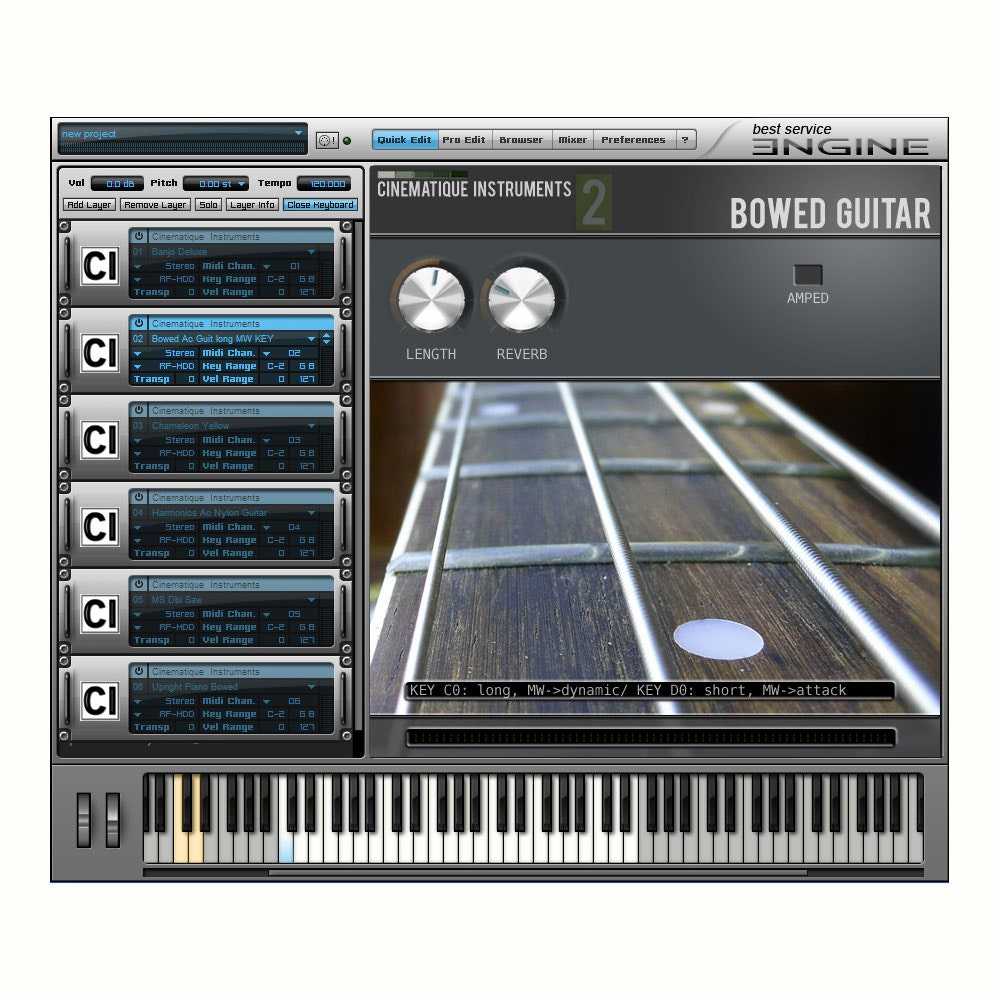Open Chameleon Yellow instrument dropdown

point(311,426)
